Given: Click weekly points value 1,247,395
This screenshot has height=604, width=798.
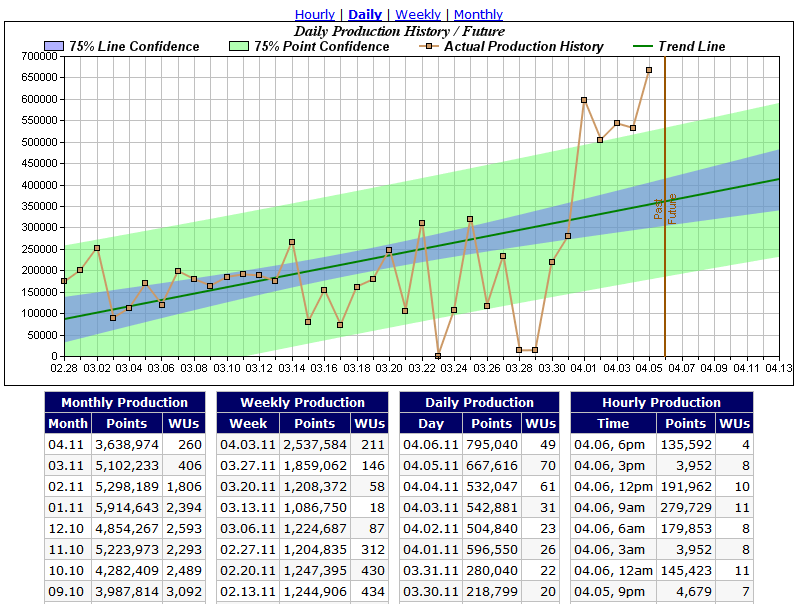Looking at the screenshot, I should [315, 571].
